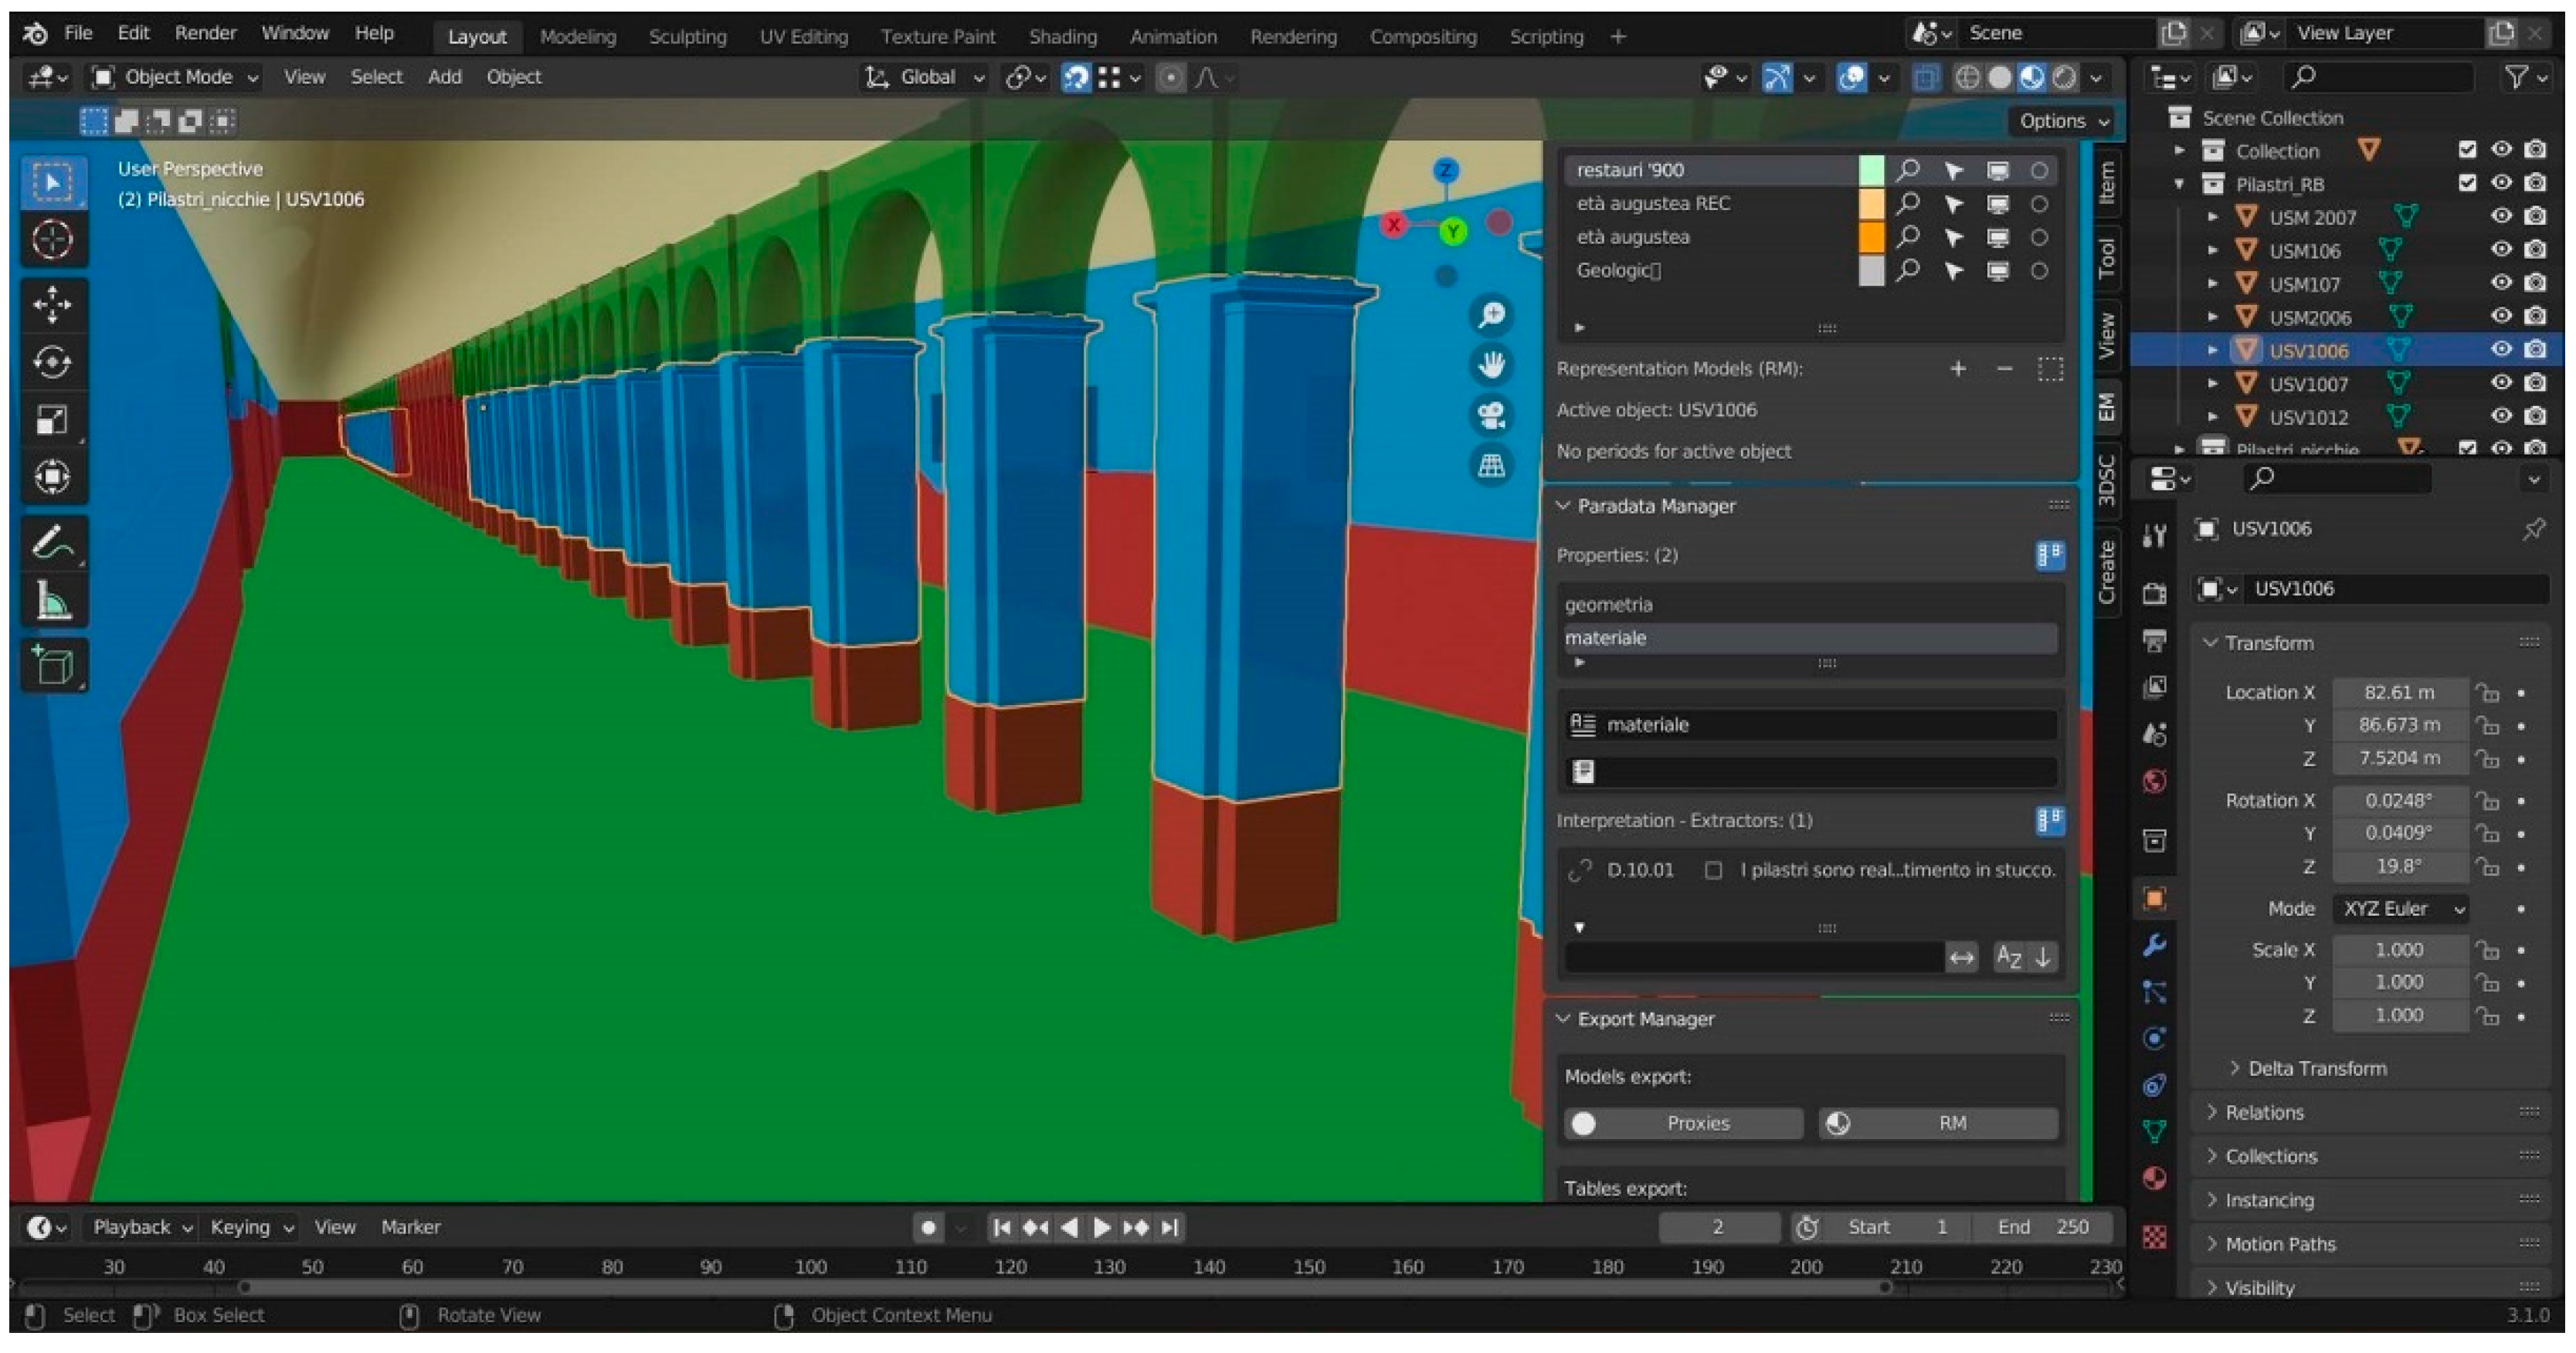Hide USM106 using its eye icon

tap(2501, 250)
